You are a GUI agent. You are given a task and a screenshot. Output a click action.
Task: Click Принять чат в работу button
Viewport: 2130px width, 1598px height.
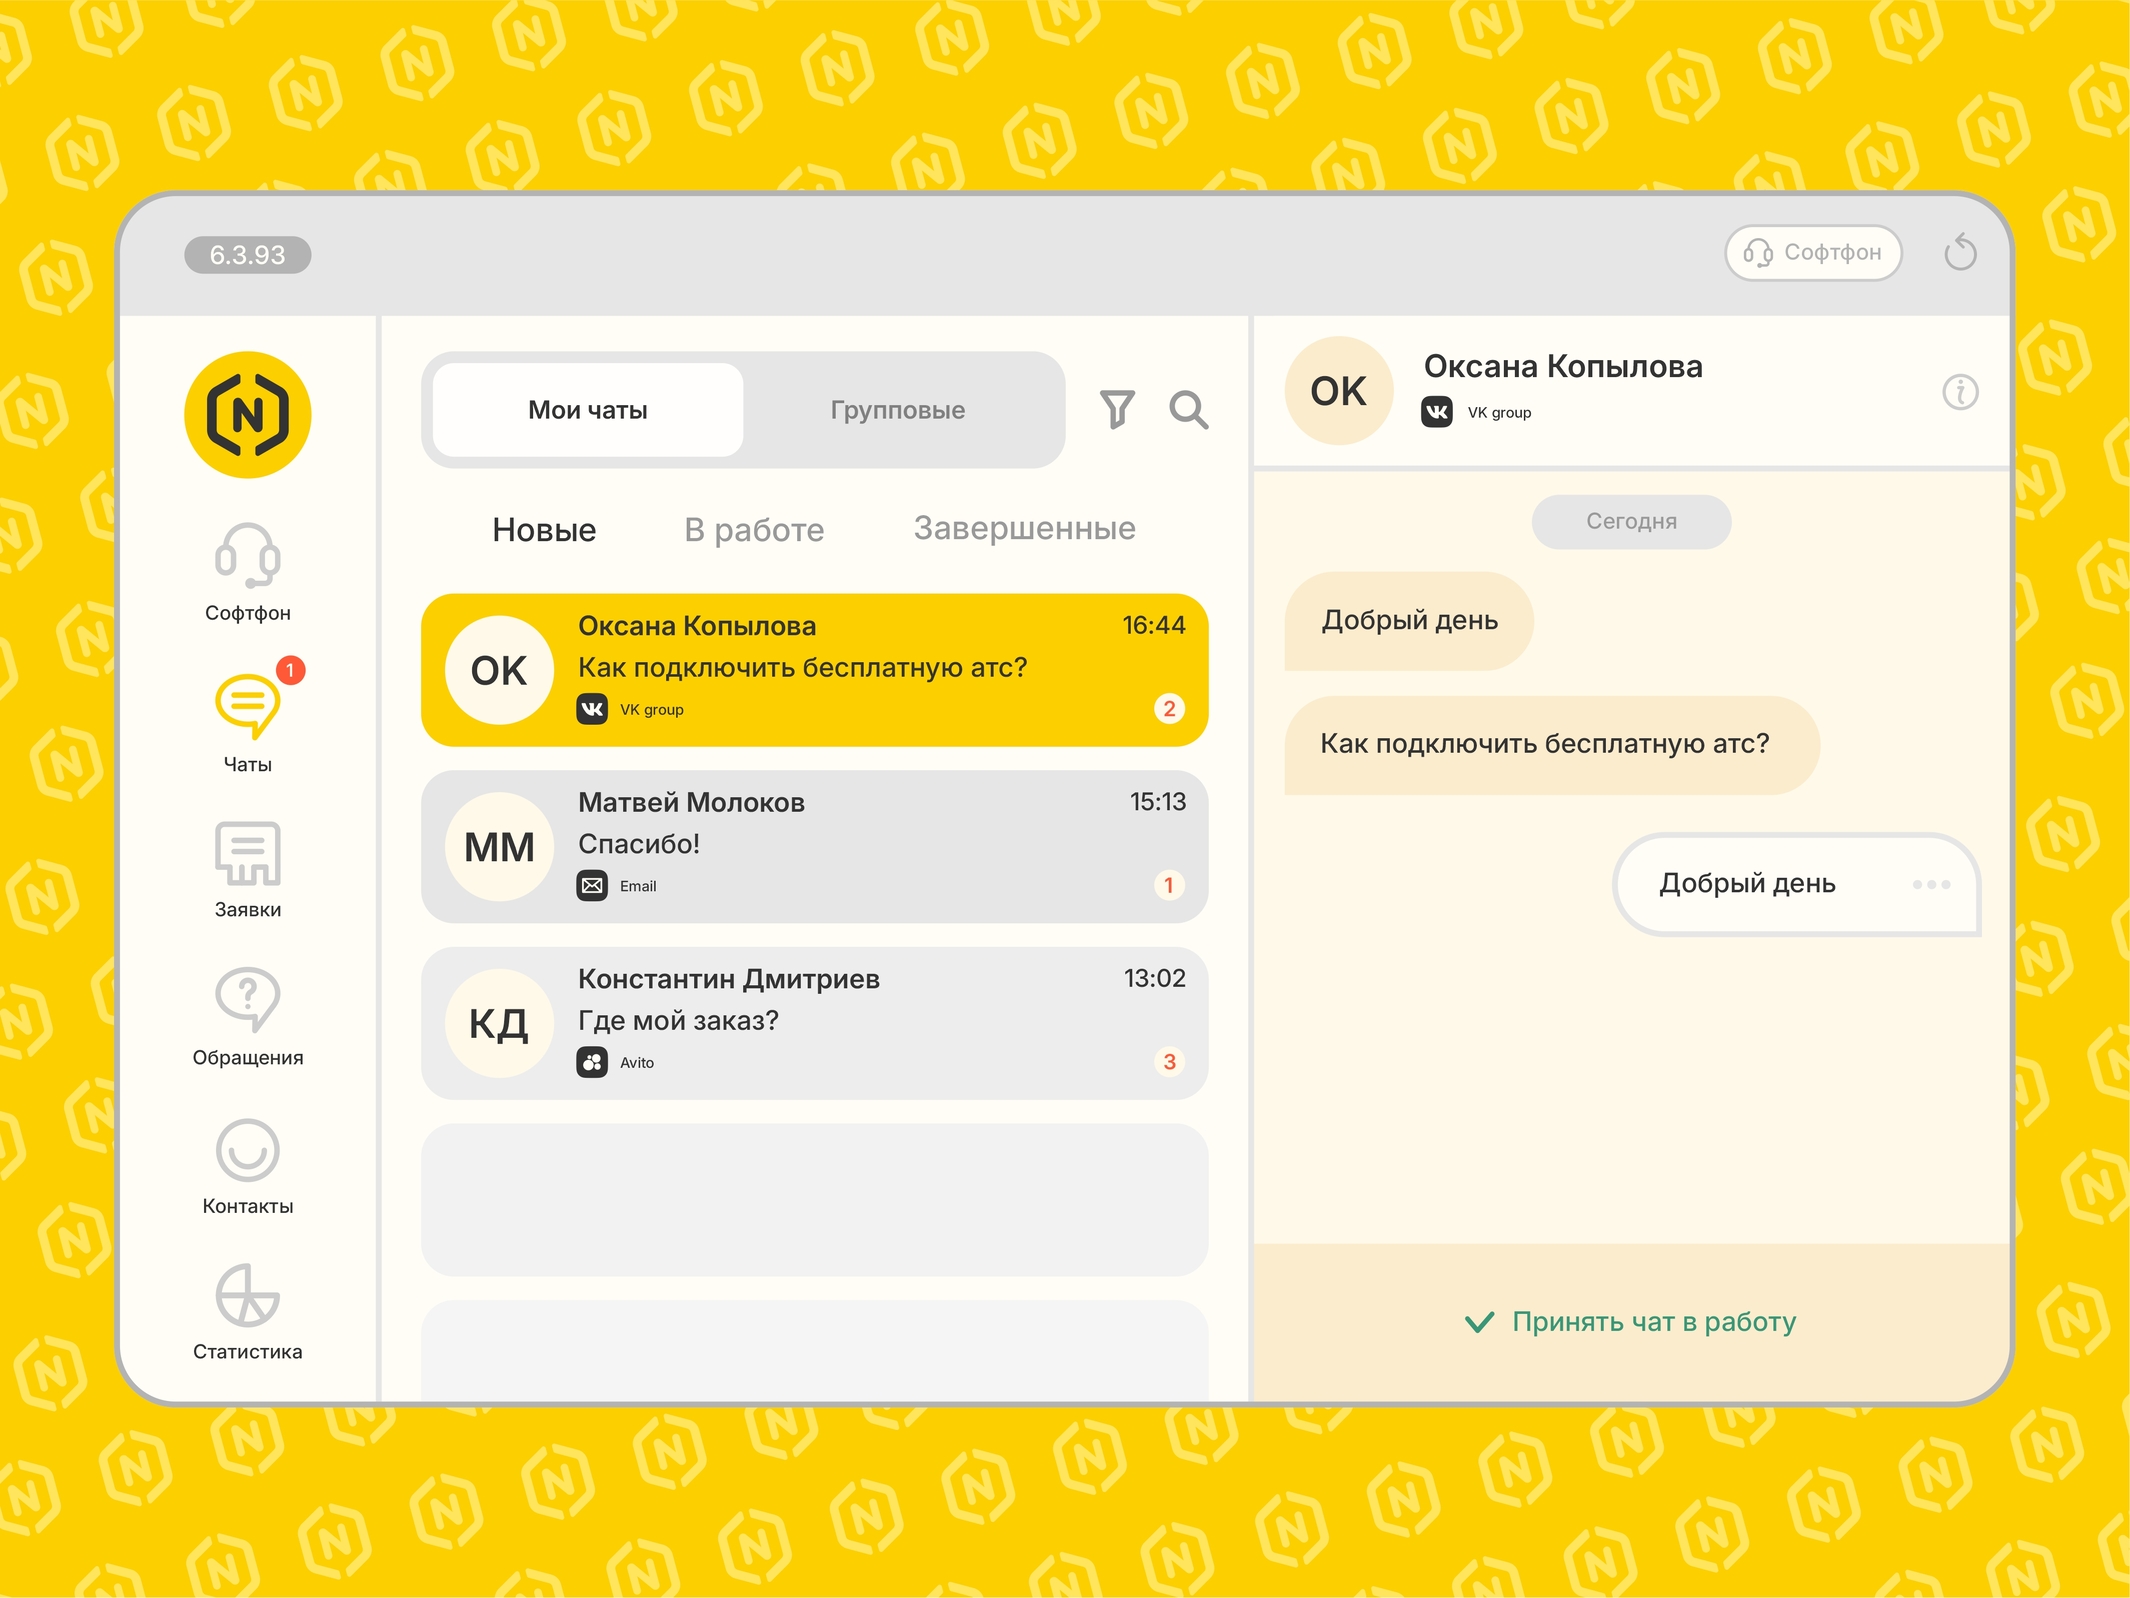[1631, 1322]
